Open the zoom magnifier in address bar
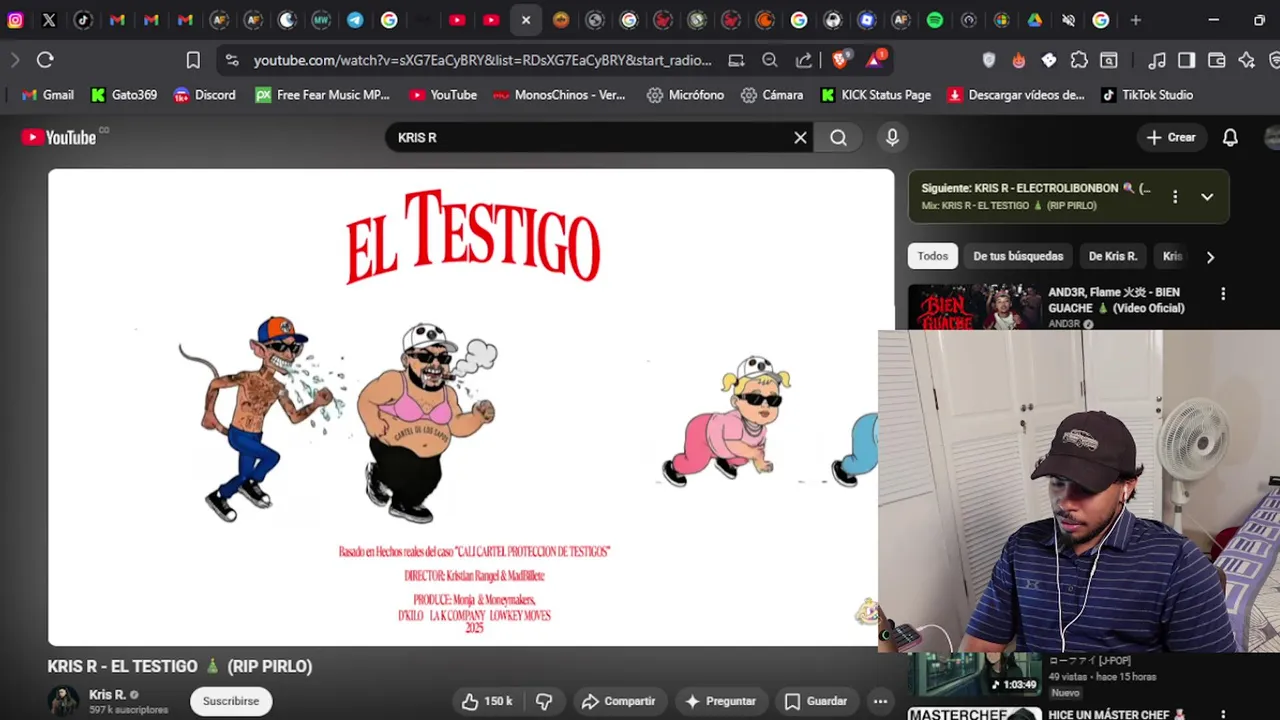Viewport: 1280px width, 720px height. pos(770,60)
